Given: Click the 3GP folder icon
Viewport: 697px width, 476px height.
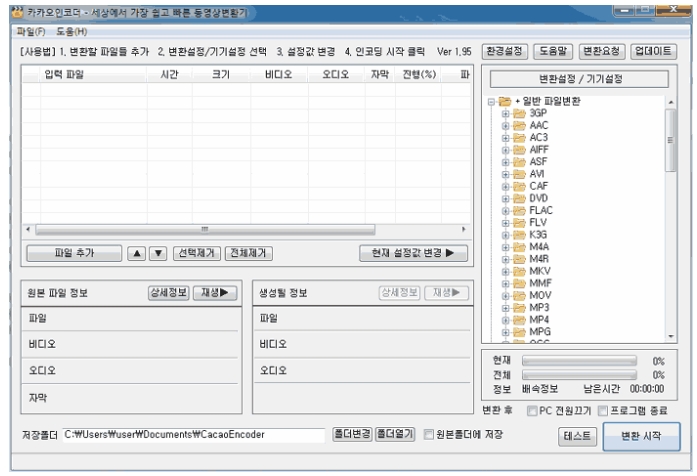Looking at the screenshot, I should tap(519, 113).
